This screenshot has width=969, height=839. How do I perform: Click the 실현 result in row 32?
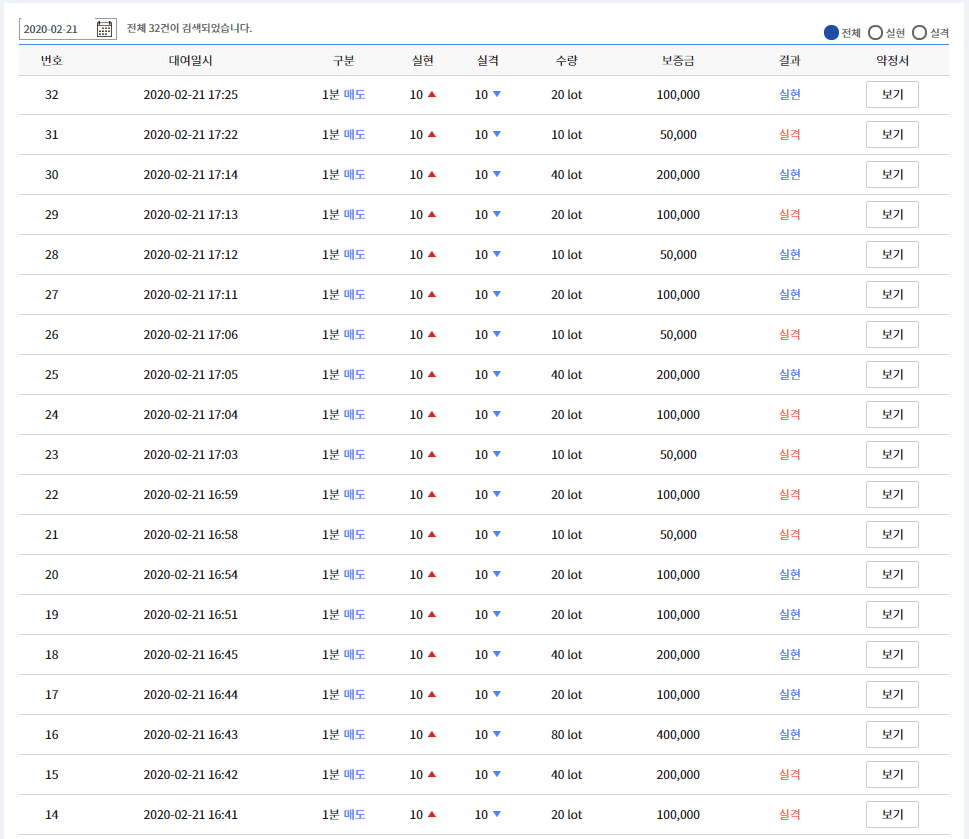(x=790, y=95)
